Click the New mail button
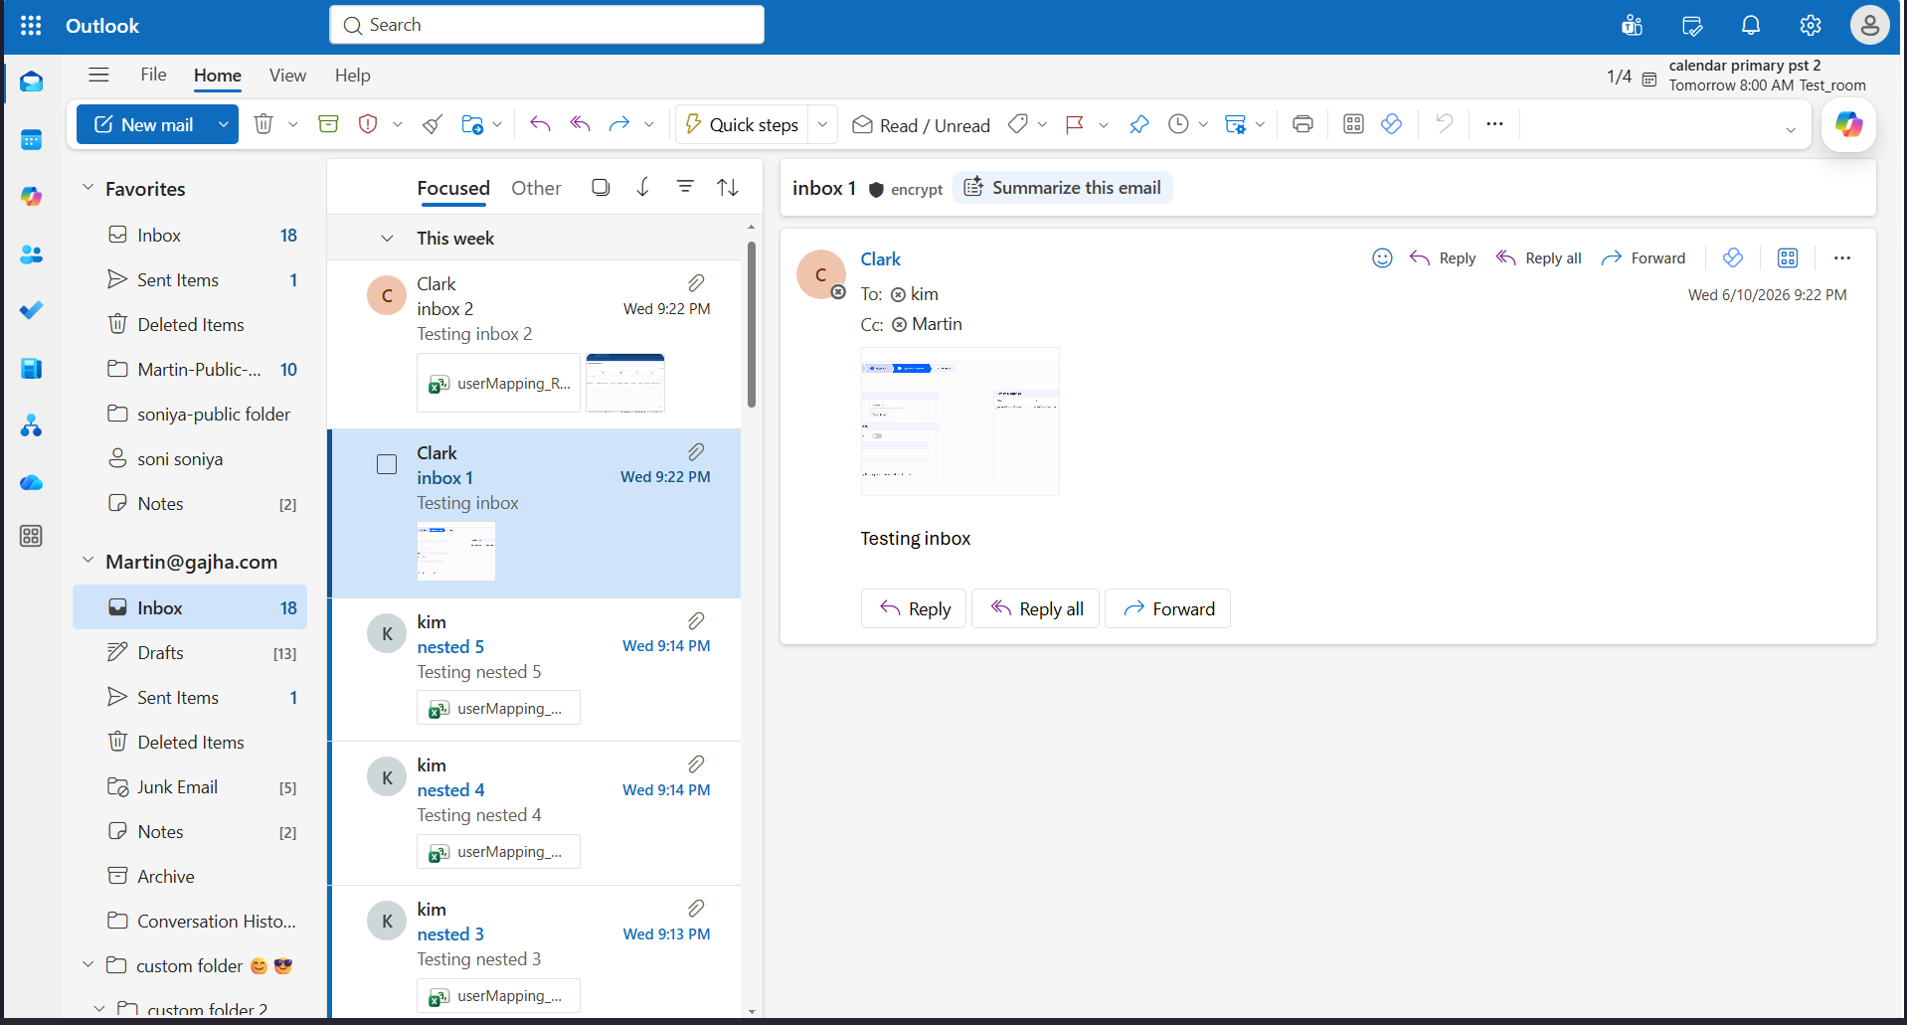Screen dimensions: 1907x1025 (145, 124)
